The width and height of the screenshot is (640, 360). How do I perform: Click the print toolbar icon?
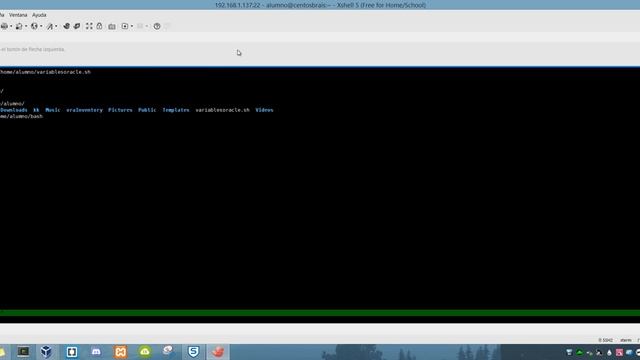coord(4,26)
